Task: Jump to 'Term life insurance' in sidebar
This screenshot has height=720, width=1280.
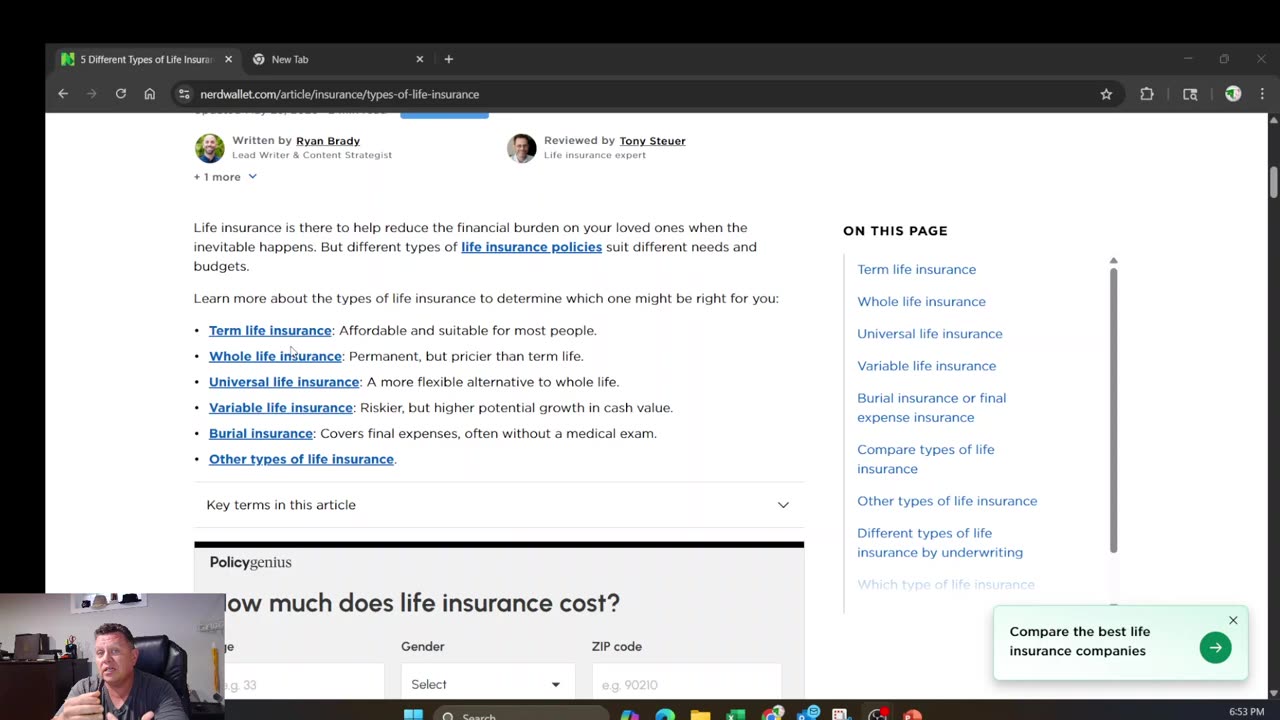Action: (916, 269)
